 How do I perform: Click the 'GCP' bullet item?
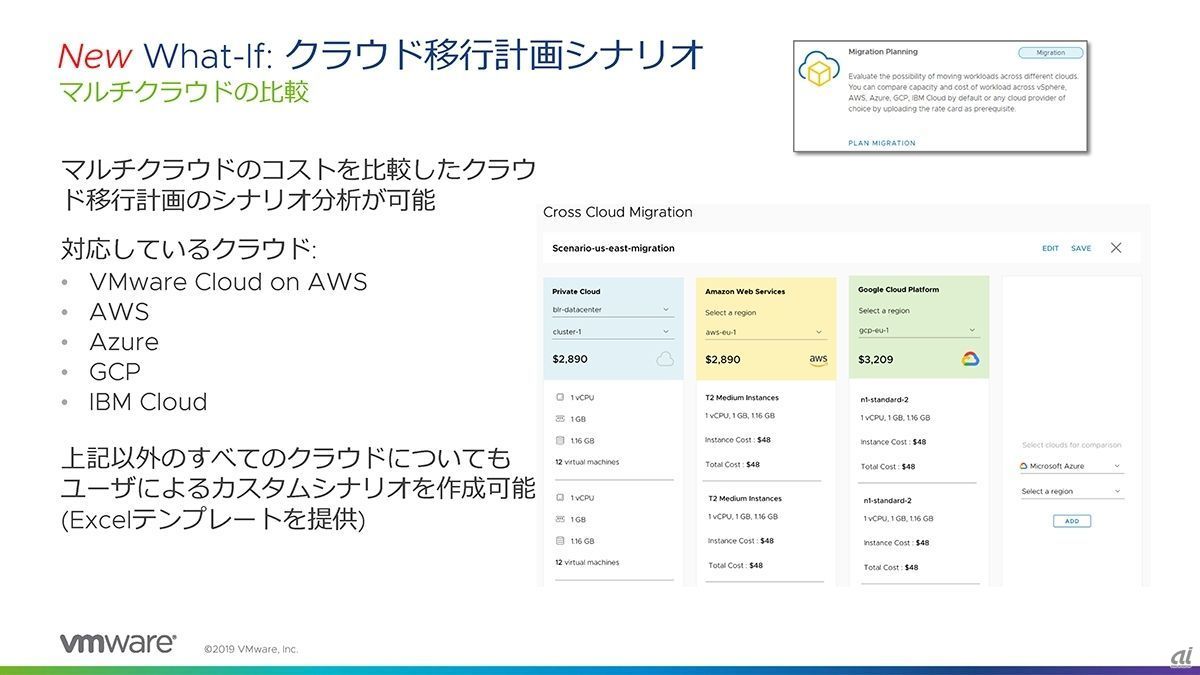pos(115,372)
